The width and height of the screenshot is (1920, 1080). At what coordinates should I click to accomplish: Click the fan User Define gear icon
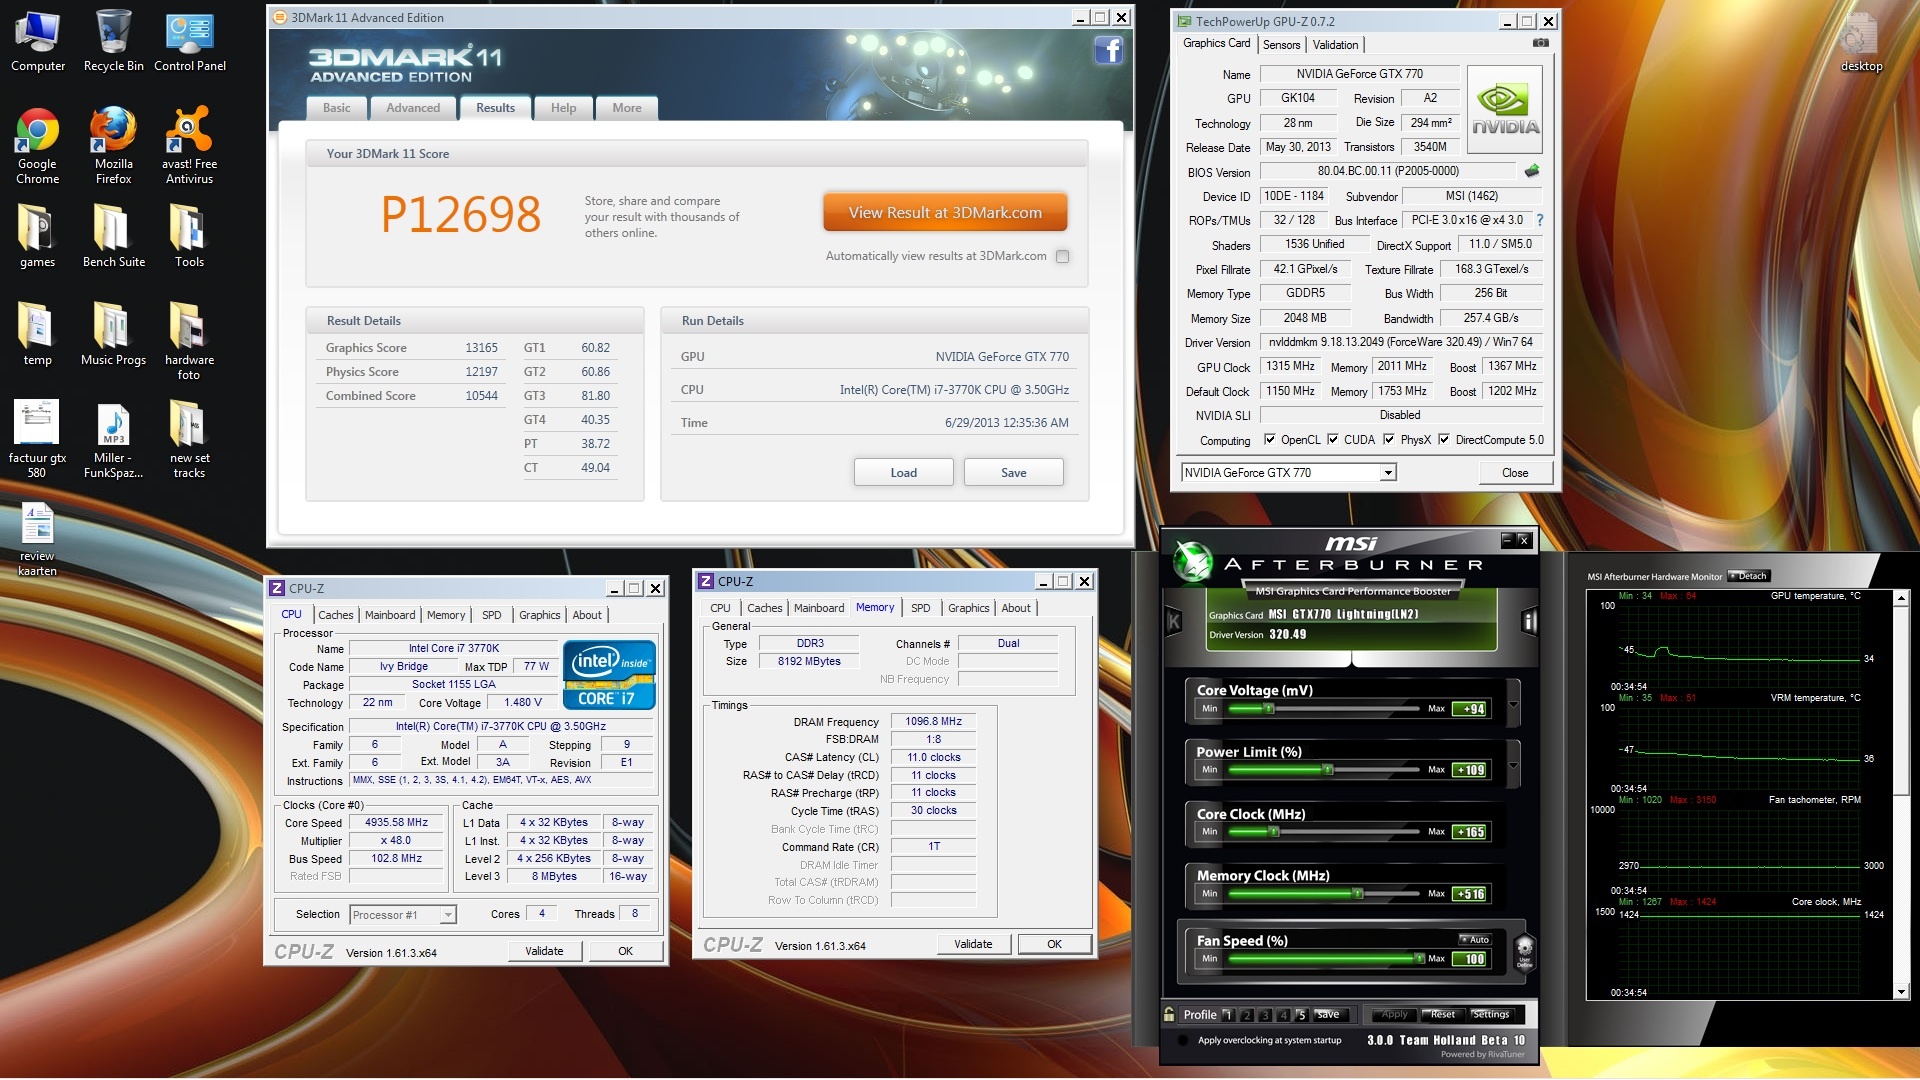(1524, 949)
